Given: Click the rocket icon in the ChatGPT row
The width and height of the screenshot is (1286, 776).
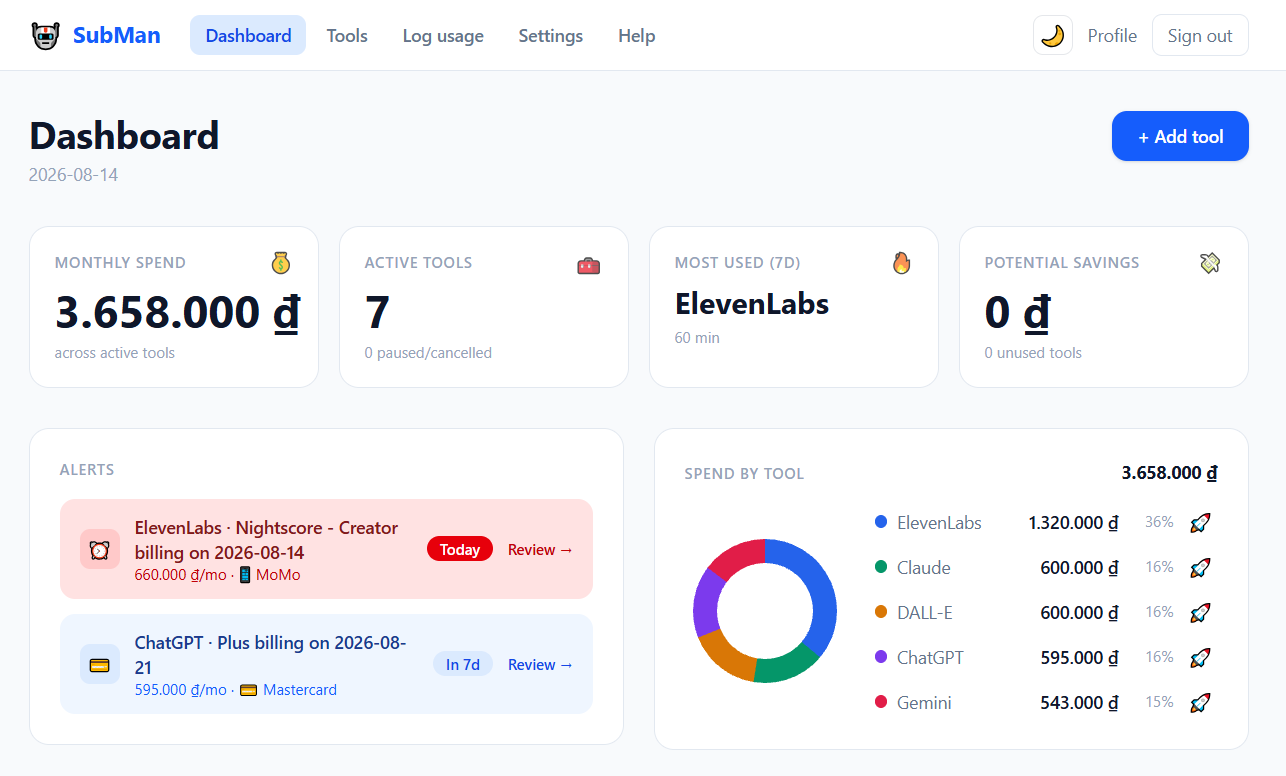Looking at the screenshot, I should click(1200, 658).
